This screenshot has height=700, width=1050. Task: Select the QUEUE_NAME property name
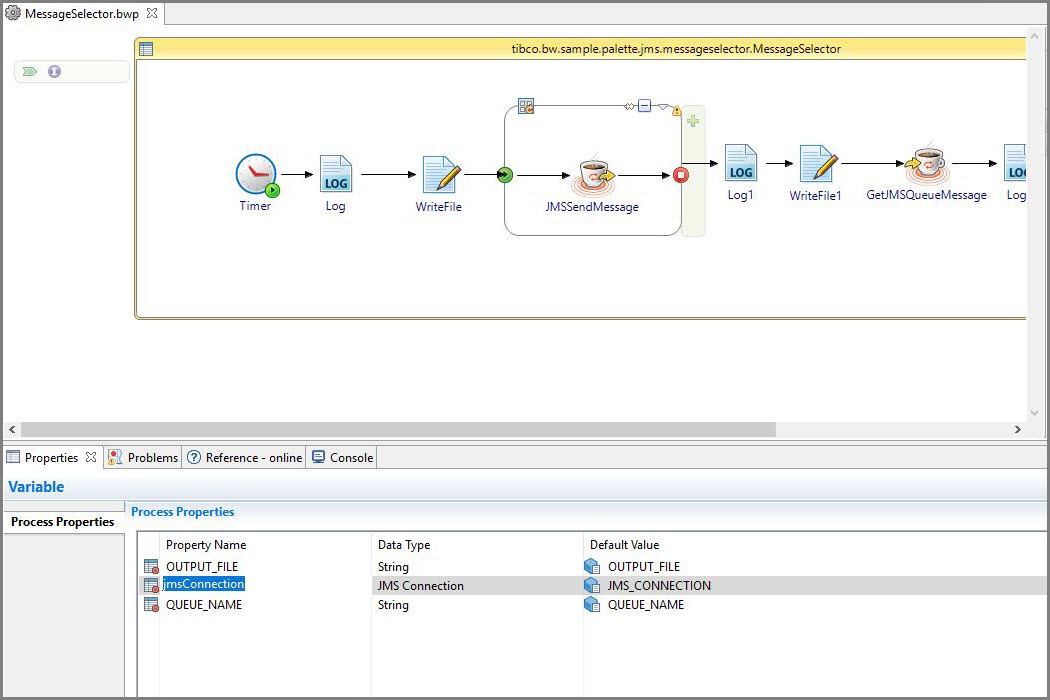coord(204,604)
